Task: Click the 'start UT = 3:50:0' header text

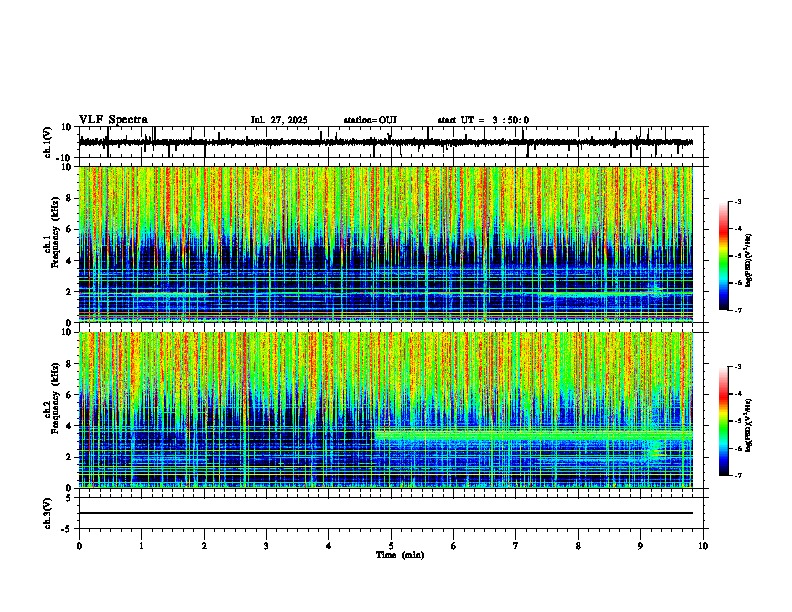Action: 483,120
